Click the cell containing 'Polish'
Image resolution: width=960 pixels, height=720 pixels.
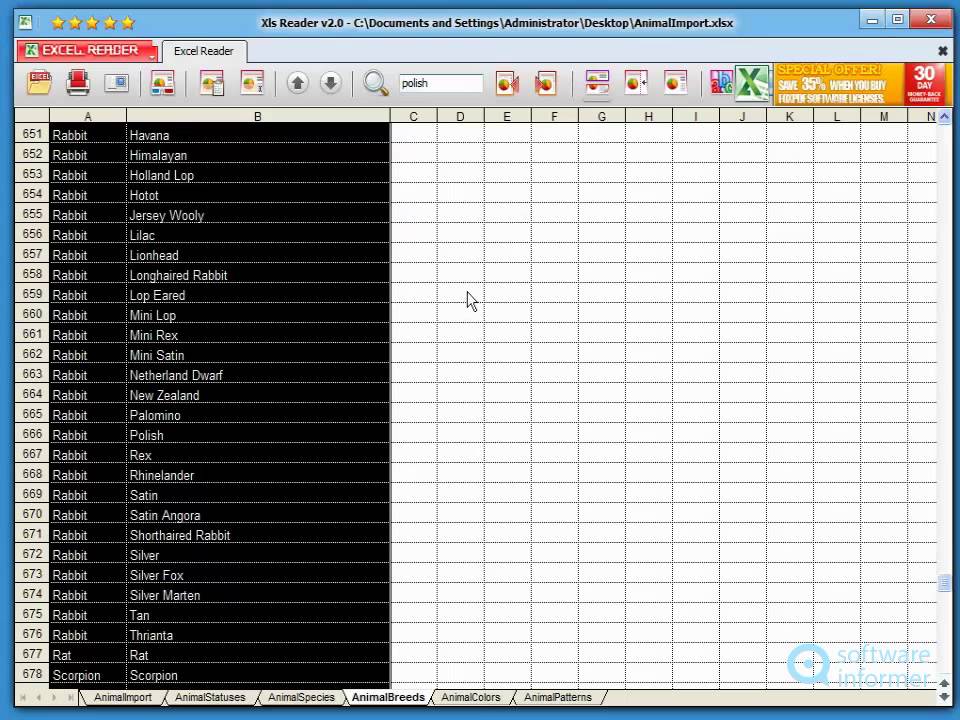pyautogui.click(x=258, y=435)
